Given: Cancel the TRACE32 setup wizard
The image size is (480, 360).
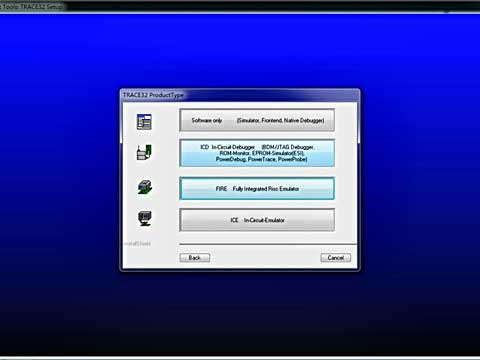Looking at the screenshot, I should 336,258.
